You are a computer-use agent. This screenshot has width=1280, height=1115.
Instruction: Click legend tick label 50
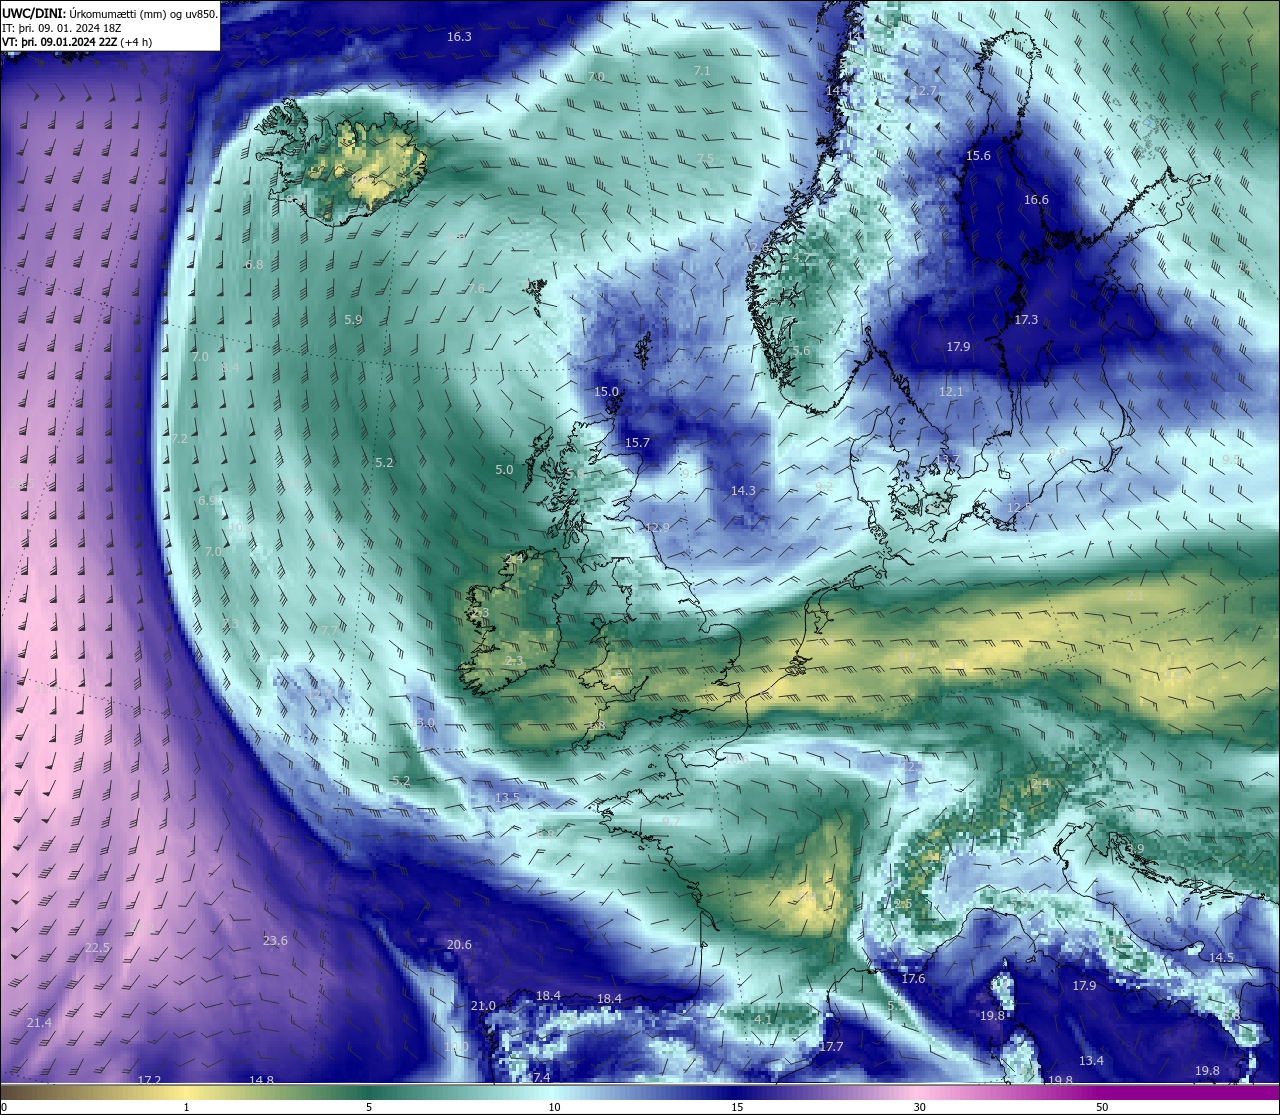coord(1102,1107)
